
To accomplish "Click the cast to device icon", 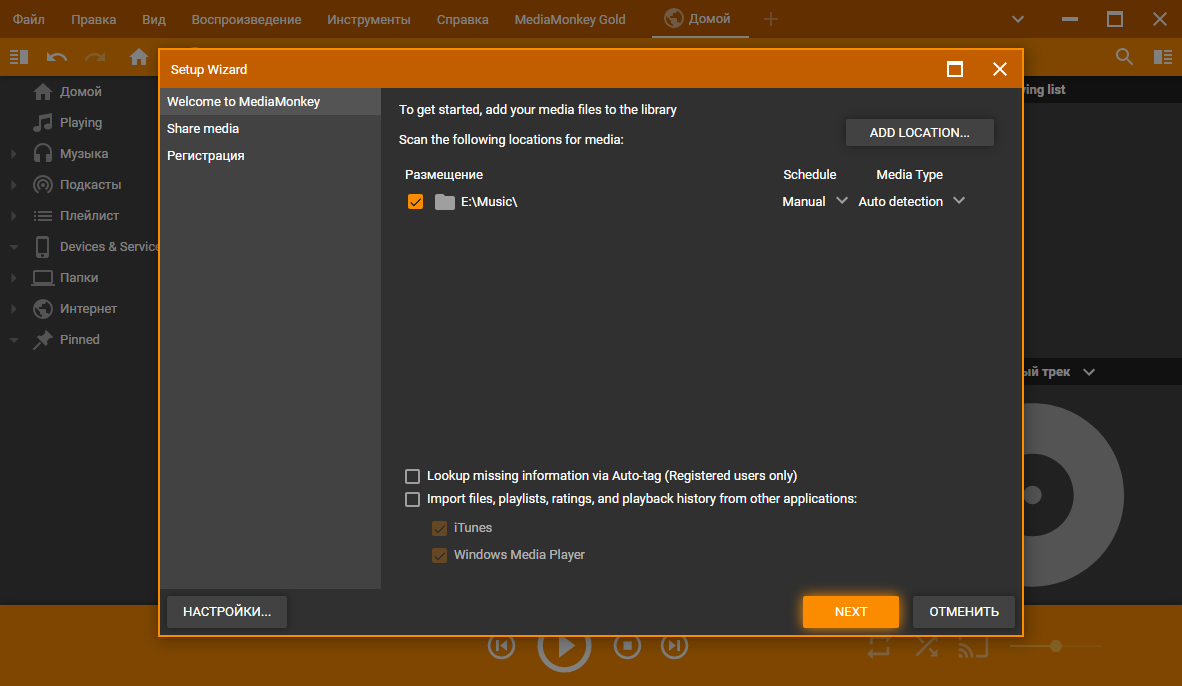I will click(973, 647).
